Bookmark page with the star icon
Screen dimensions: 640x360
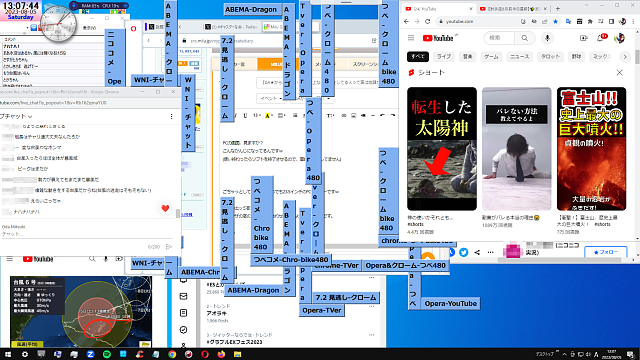556,21
